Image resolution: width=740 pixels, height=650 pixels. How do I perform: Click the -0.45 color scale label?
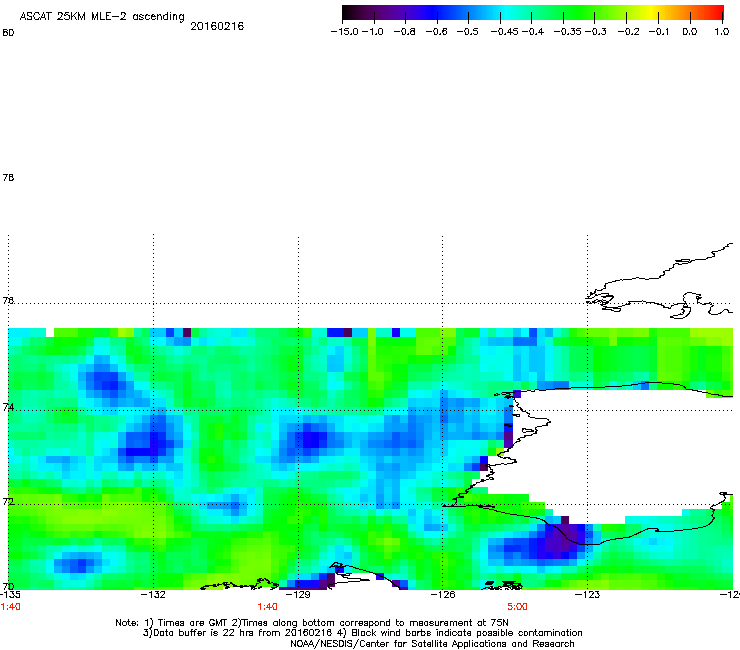pyautogui.click(x=505, y=32)
